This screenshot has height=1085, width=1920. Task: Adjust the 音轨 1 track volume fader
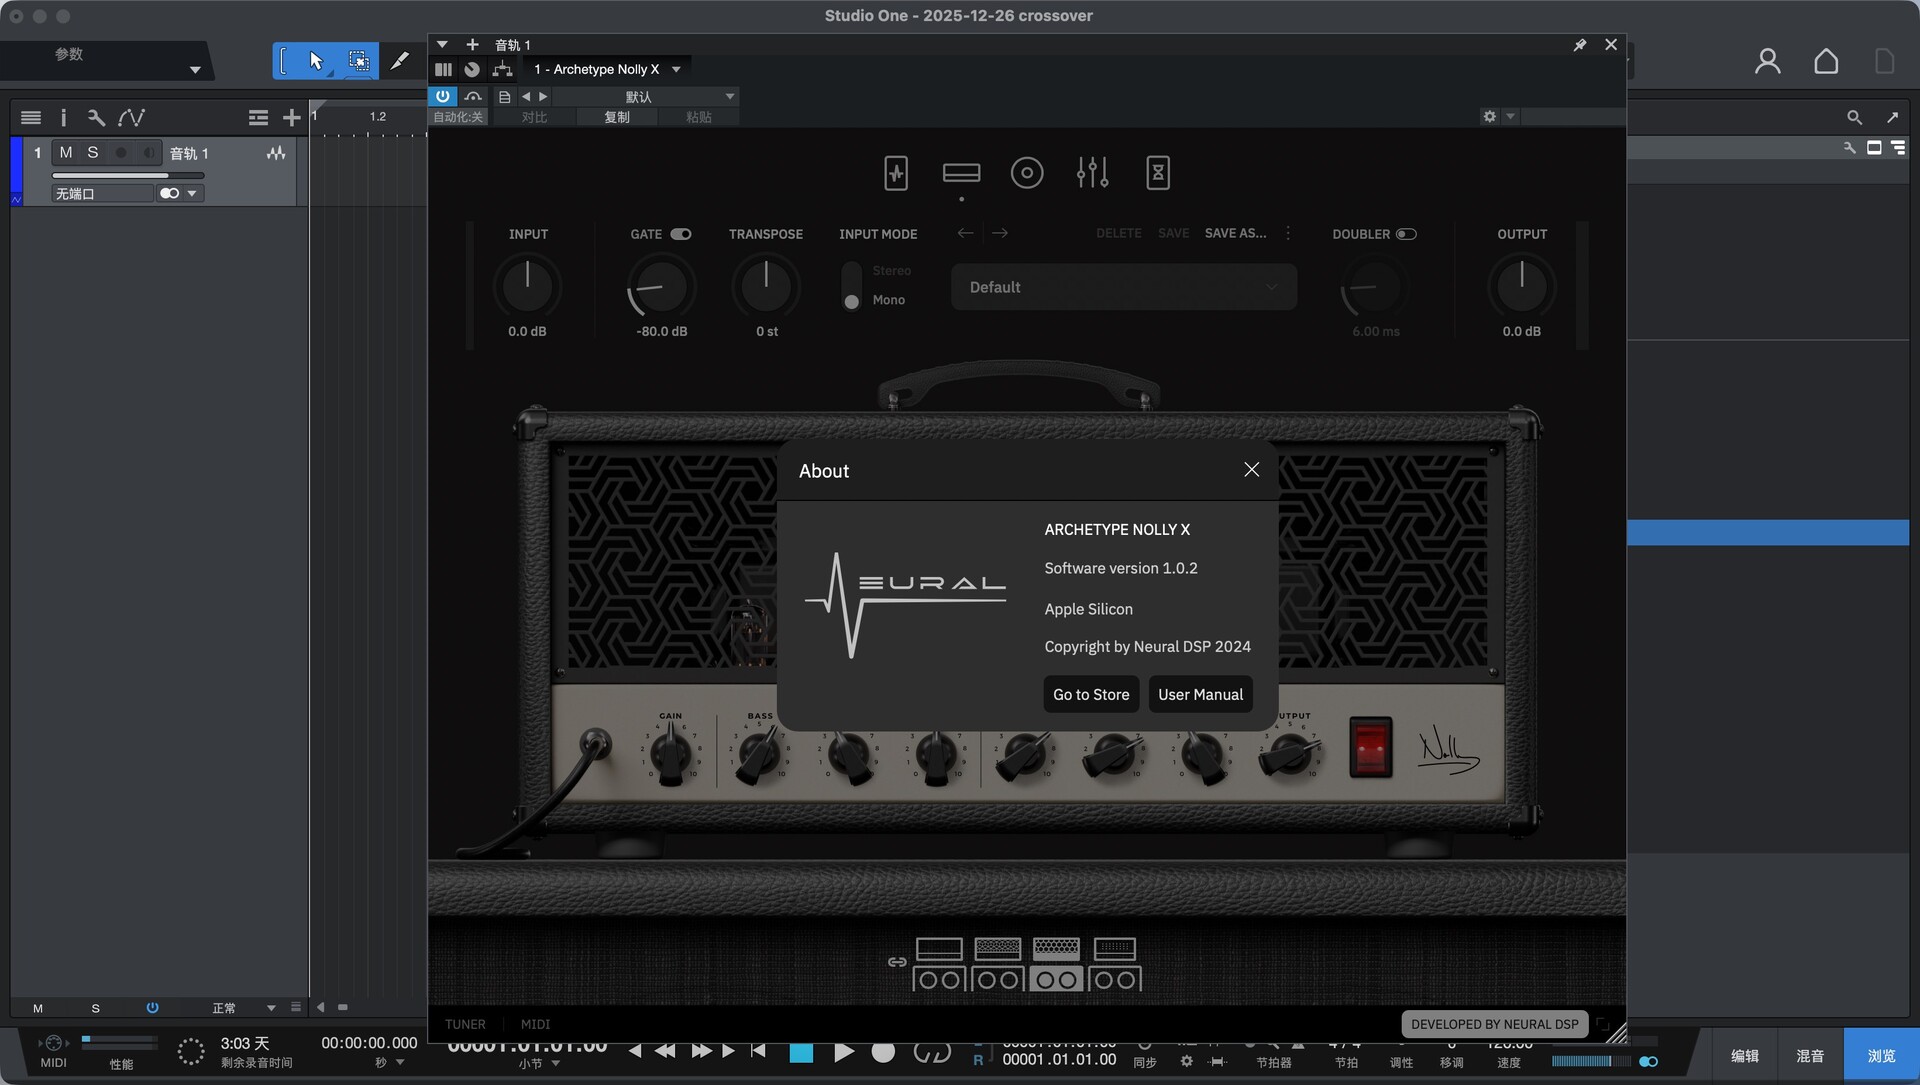pyautogui.click(x=128, y=176)
